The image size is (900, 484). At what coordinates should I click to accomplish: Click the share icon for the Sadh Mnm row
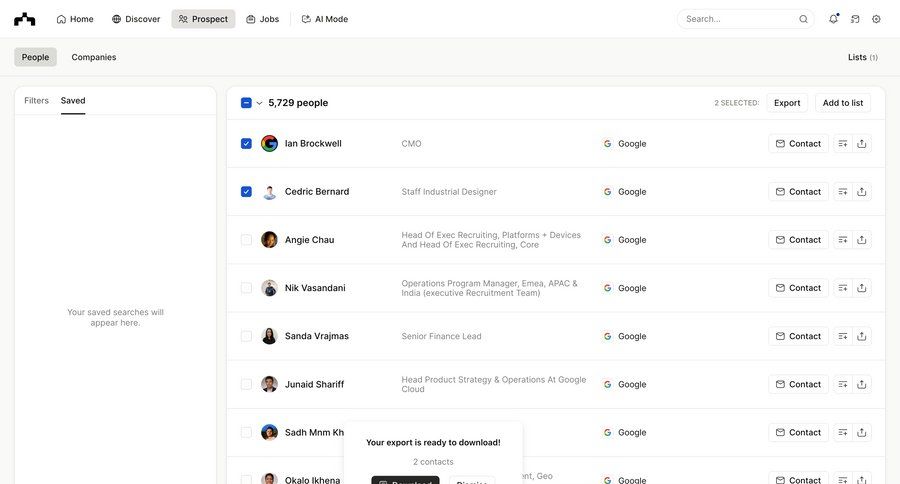862,432
